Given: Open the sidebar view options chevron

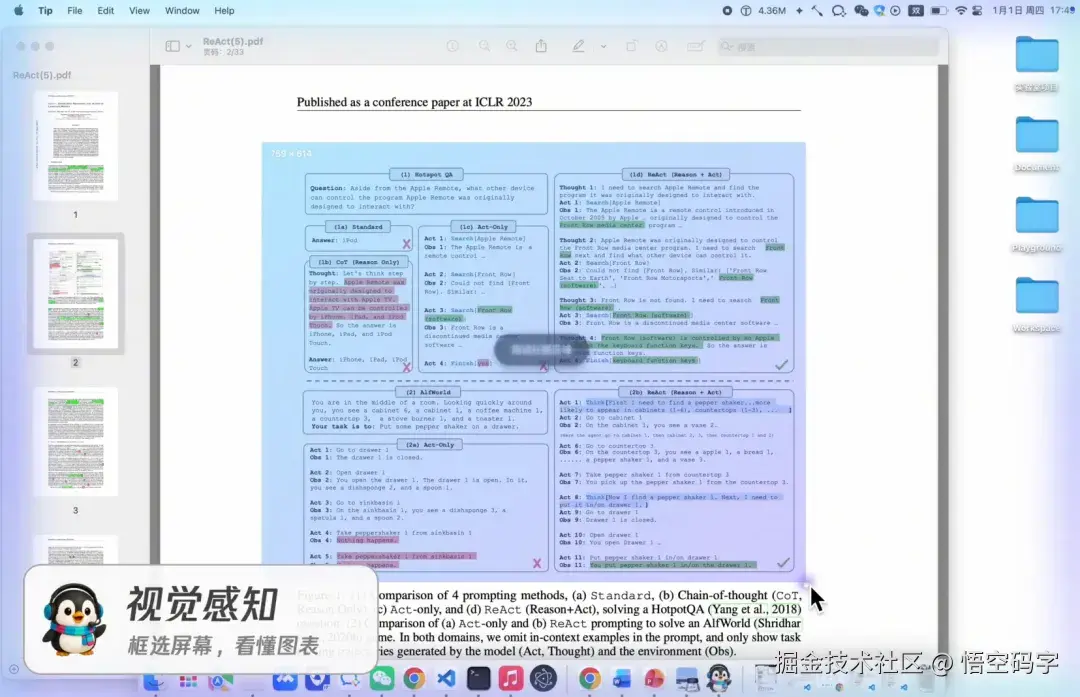Looking at the screenshot, I should (x=189, y=46).
